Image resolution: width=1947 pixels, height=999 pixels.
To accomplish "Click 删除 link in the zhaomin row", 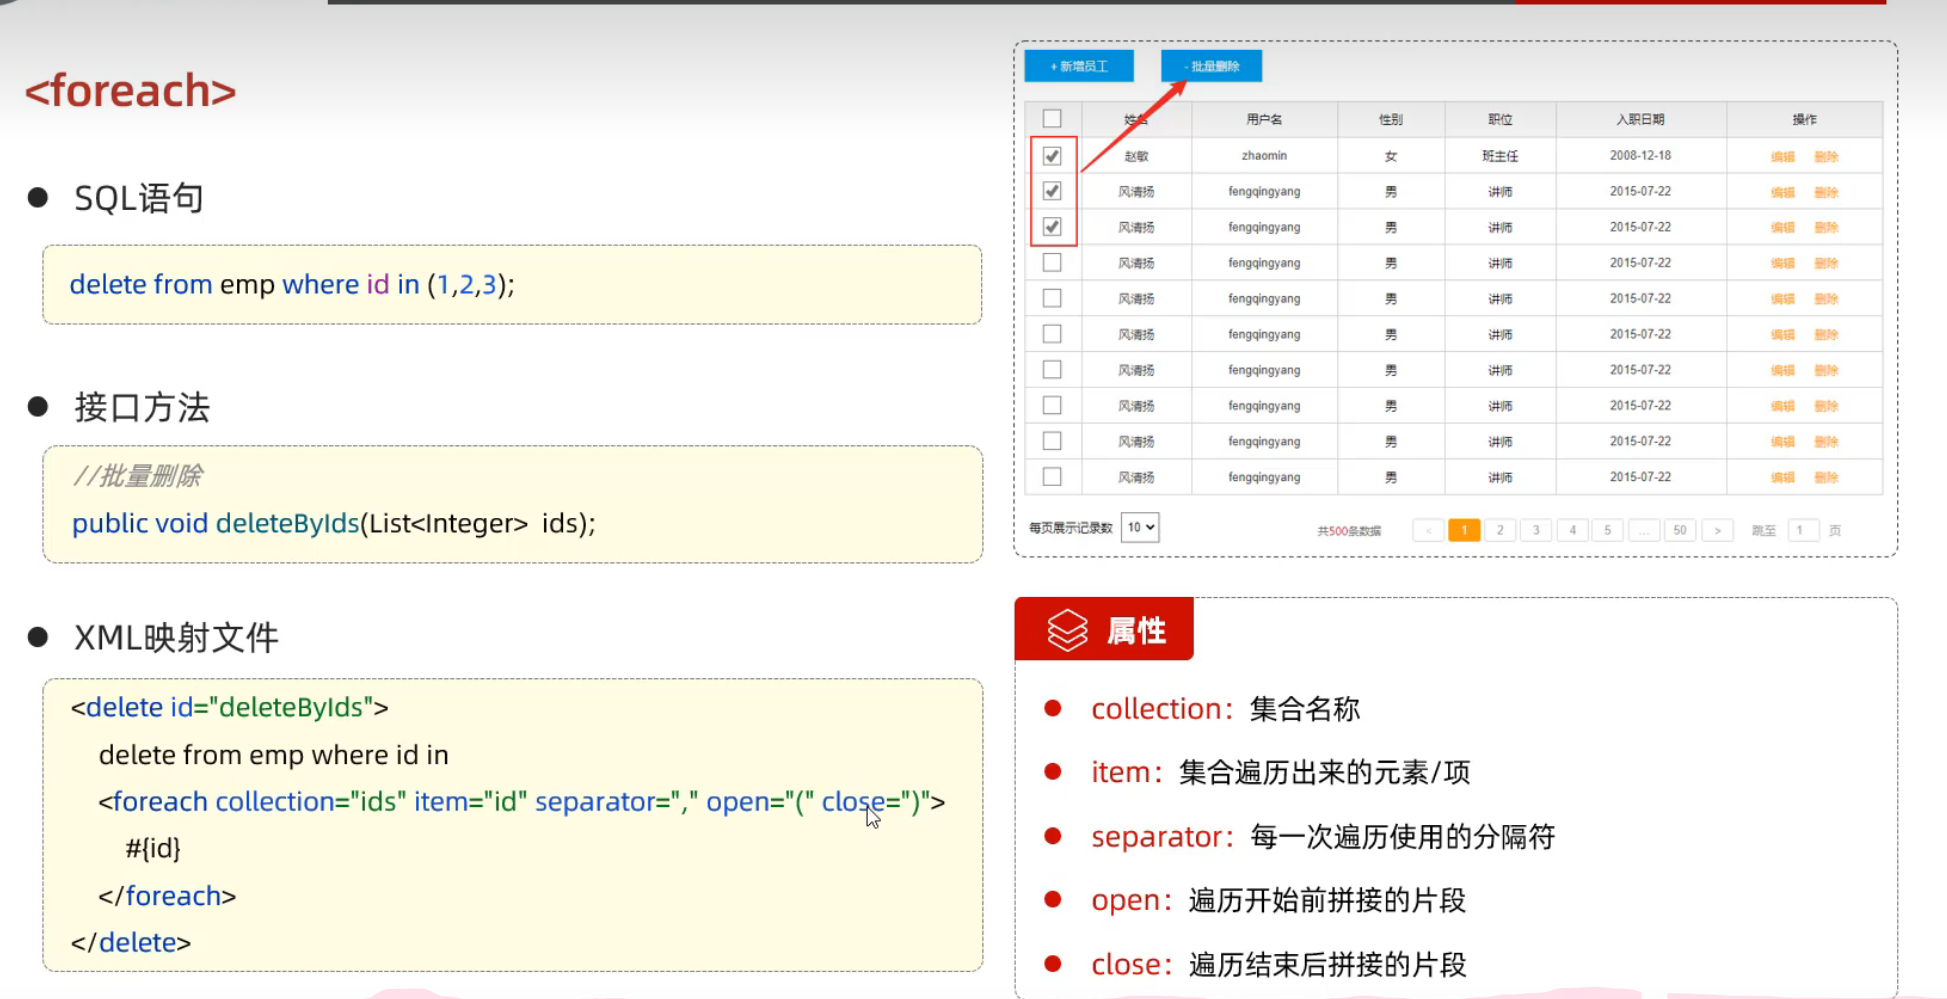I will click(x=1826, y=157).
